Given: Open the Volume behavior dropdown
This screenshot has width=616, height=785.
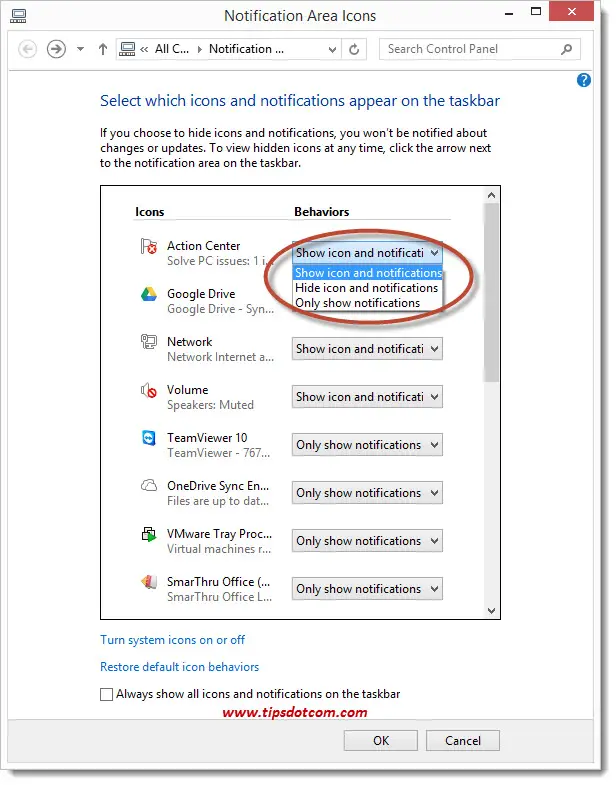Looking at the screenshot, I should click(x=367, y=397).
